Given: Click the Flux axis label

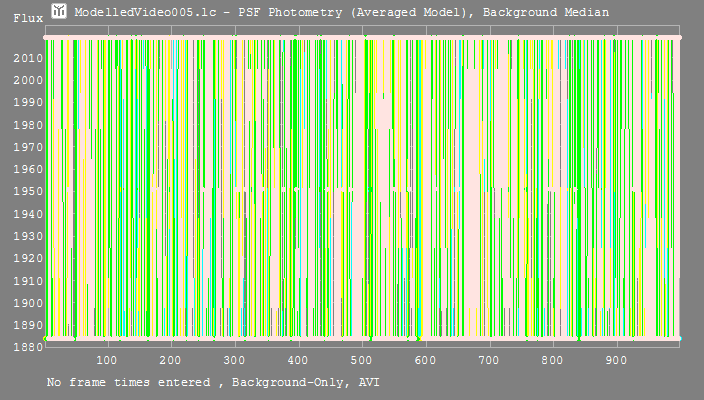Looking at the screenshot, I should point(28,18).
